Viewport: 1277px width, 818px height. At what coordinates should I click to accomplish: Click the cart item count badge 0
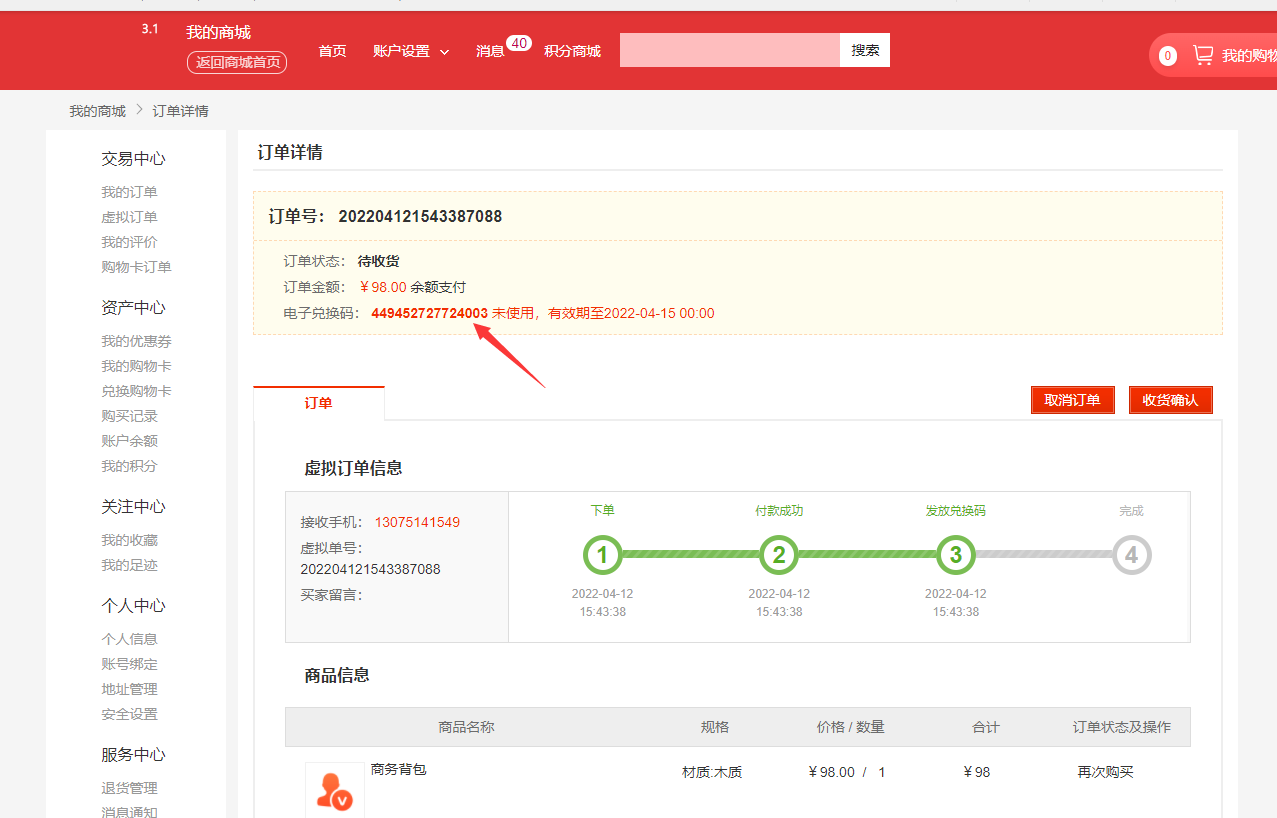click(1167, 56)
